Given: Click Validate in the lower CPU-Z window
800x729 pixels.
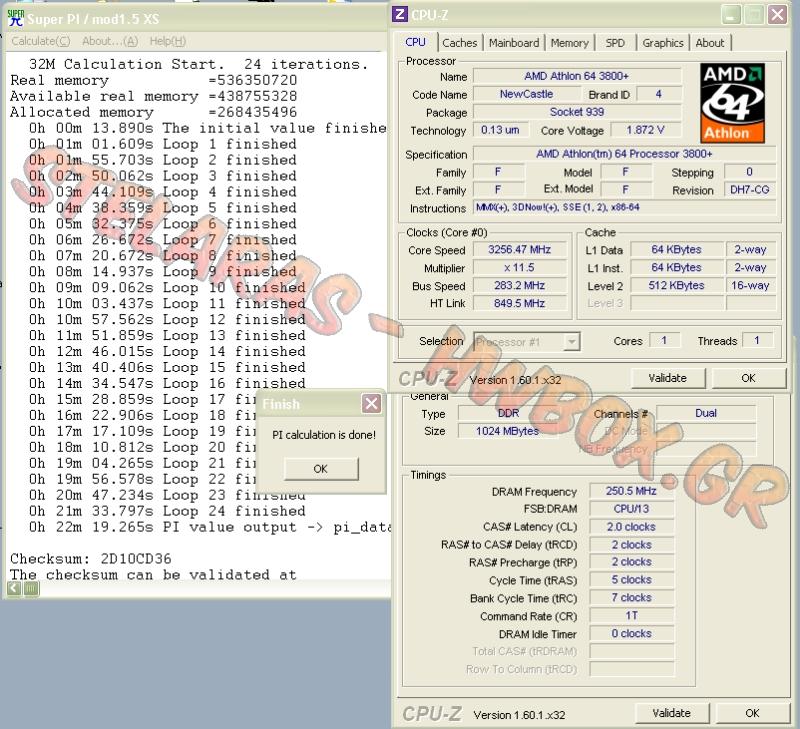Looking at the screenshot, I should point(671,713).
